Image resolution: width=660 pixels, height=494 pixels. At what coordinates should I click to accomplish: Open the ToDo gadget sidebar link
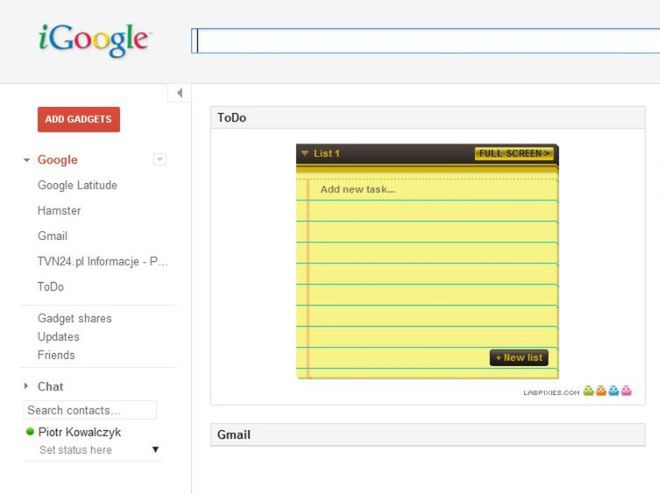click(x=51, y=287)
